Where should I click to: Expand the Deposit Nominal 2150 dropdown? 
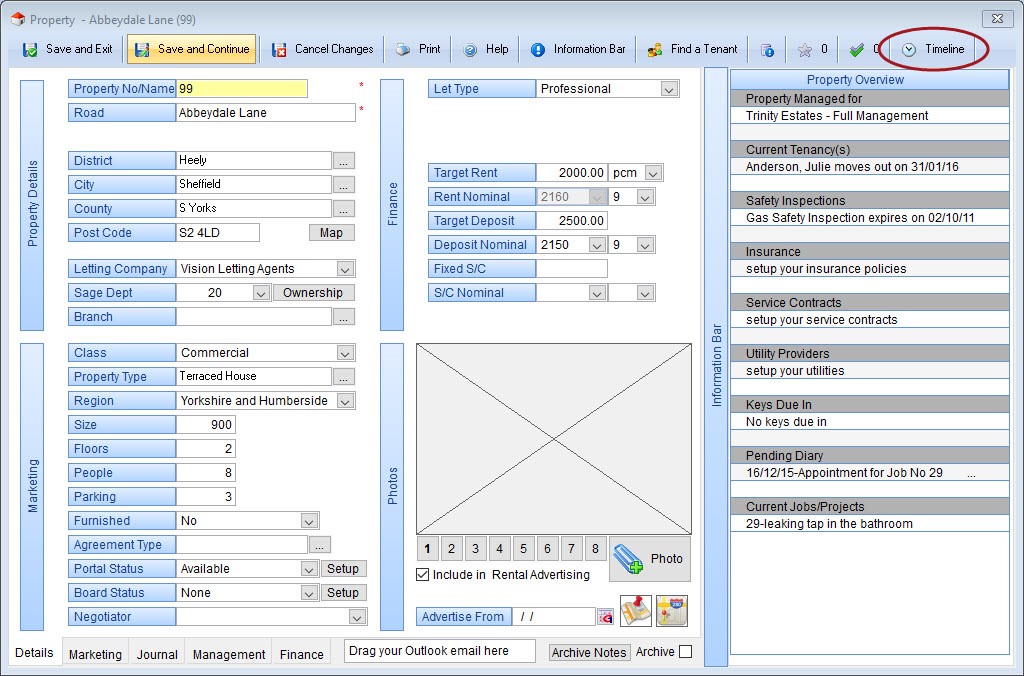[596, 245]
